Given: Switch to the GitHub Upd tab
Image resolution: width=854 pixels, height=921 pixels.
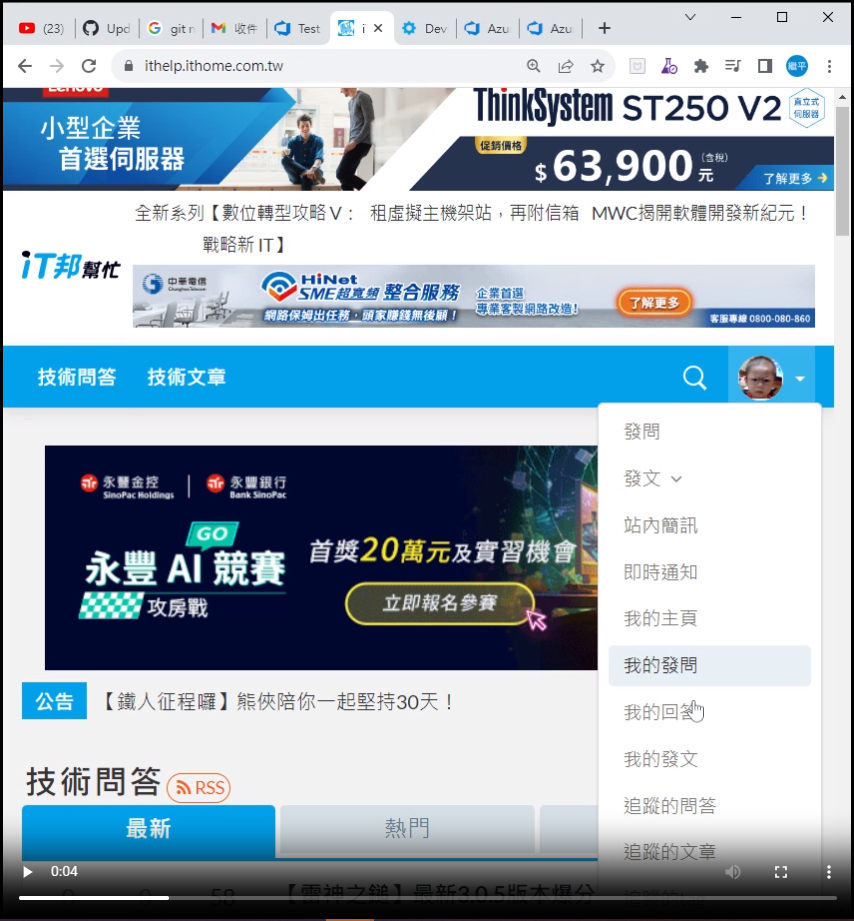Looking at the screenshot, I should 106,28.
